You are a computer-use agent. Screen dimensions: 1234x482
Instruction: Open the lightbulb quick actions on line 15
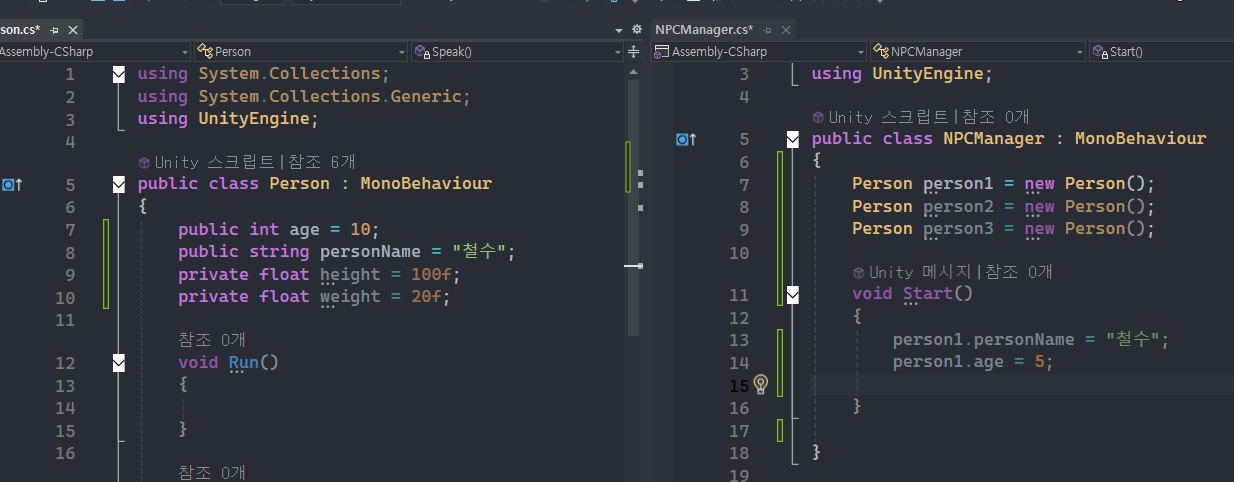[760, 384]
